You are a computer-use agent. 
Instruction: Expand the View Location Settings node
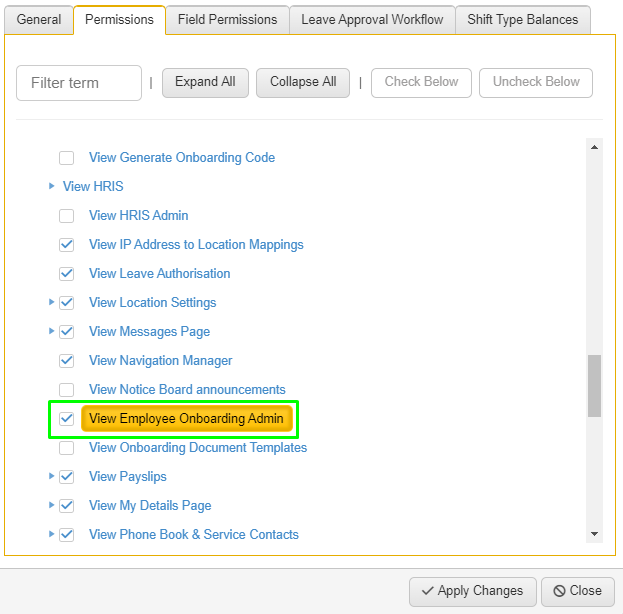tap(51, 302)
